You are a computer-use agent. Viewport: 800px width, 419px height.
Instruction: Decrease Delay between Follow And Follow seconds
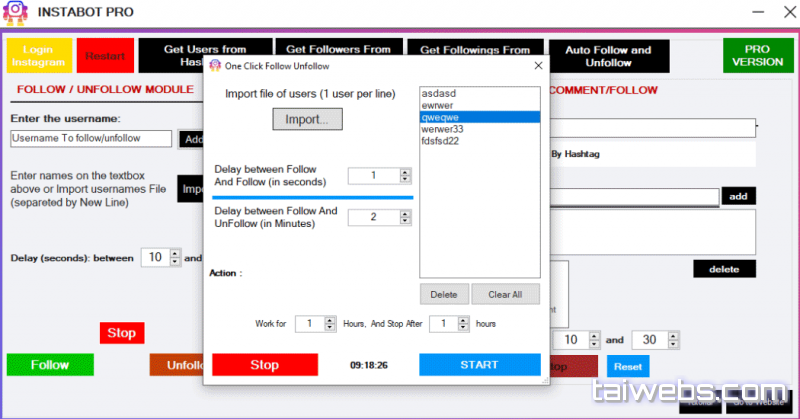coord(405,180)
